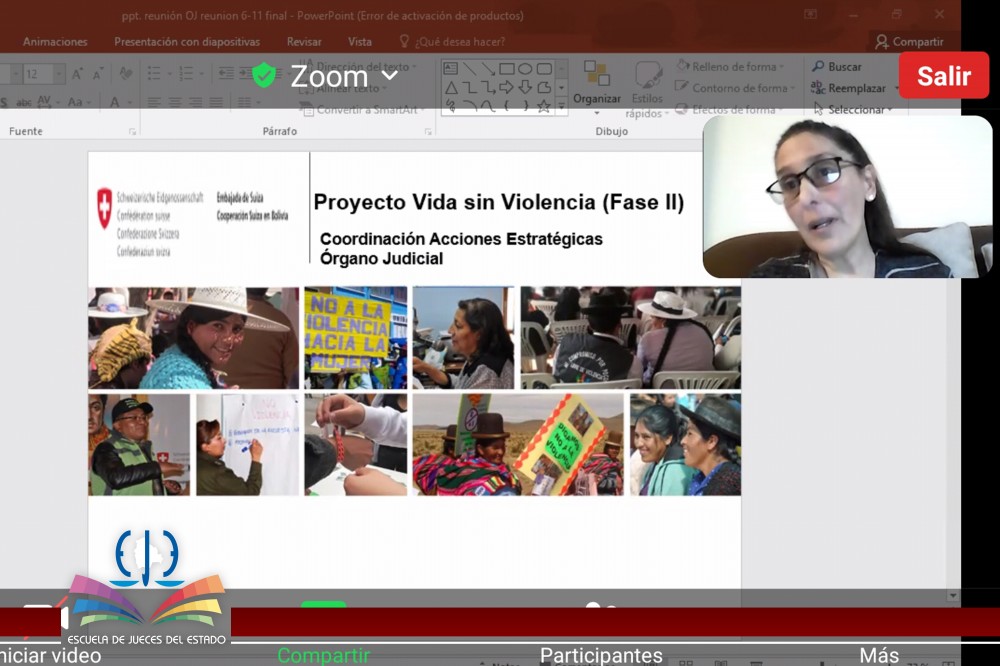
Task: Tap Compartir to share screen
Action: point(323,655)
